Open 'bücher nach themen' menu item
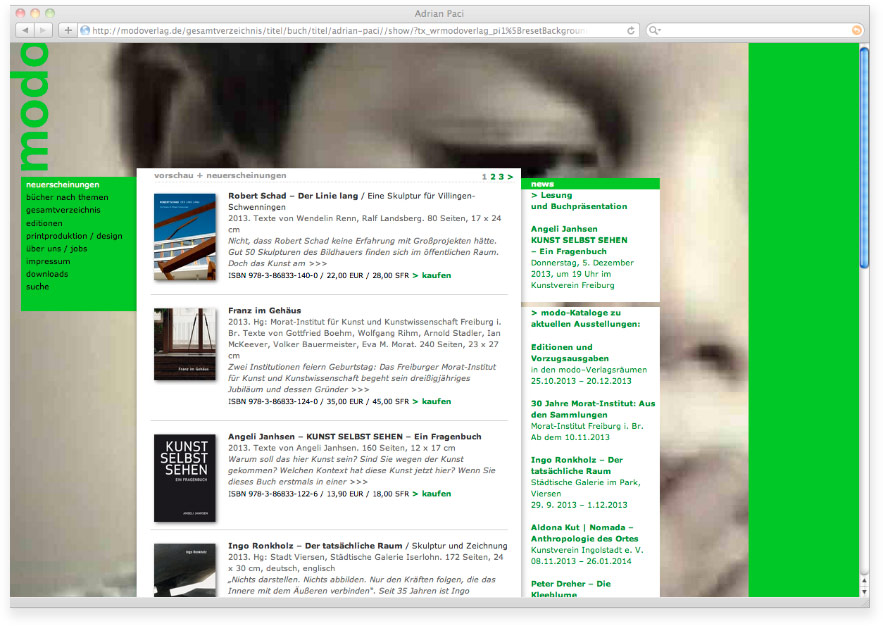883x626 pixels. click(67, 198)
